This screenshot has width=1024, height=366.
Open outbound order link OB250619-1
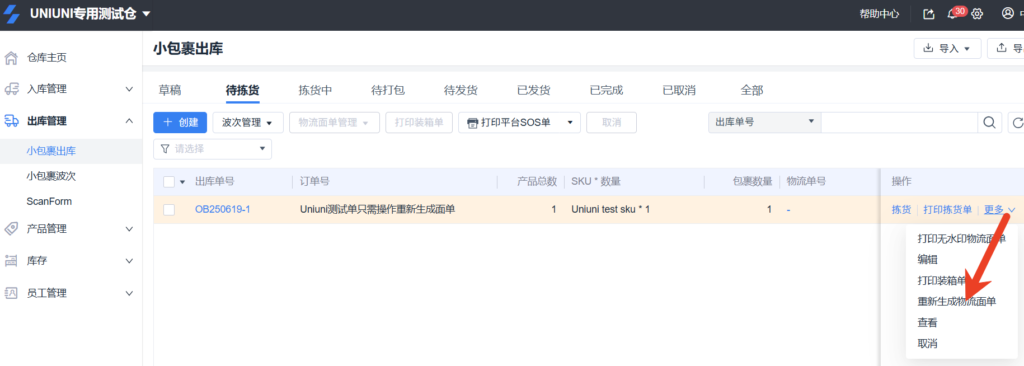pos(223,210)
